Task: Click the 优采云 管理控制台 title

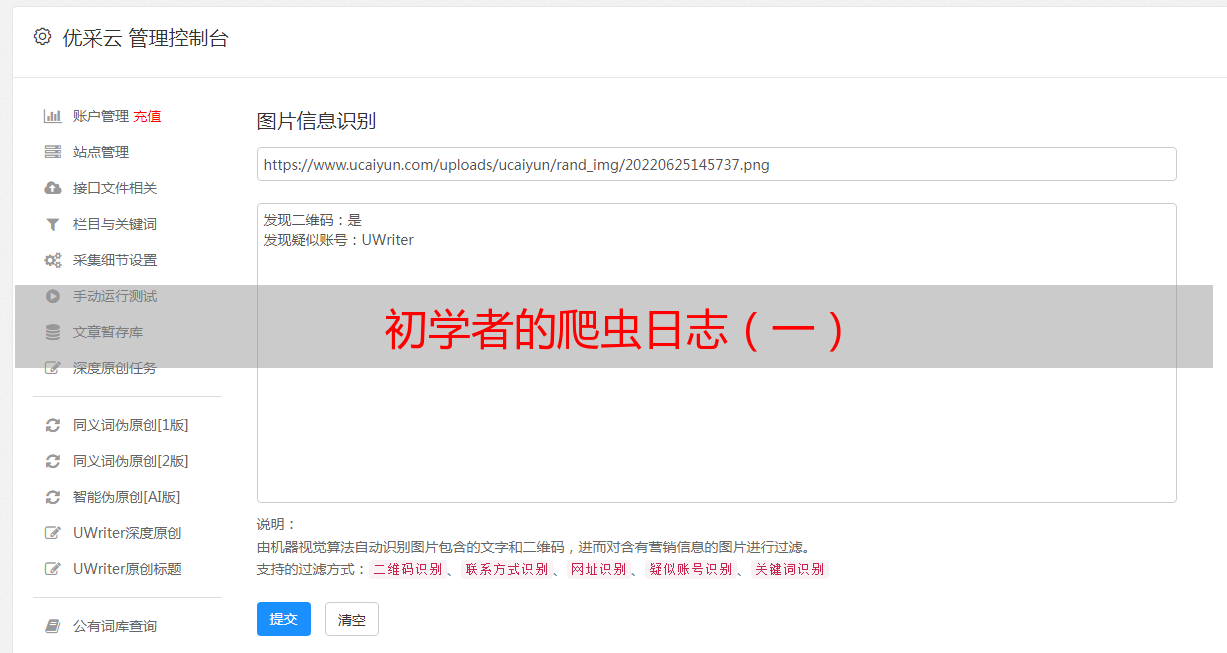Action: click(x=145, y=38)
